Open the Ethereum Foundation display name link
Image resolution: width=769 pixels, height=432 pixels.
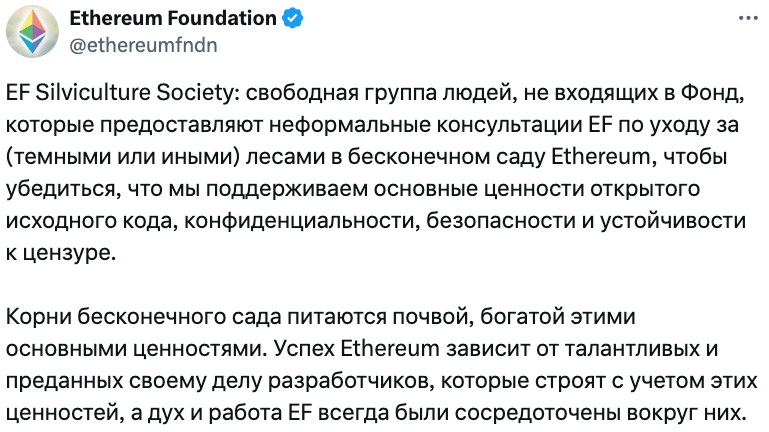(173, 18)
